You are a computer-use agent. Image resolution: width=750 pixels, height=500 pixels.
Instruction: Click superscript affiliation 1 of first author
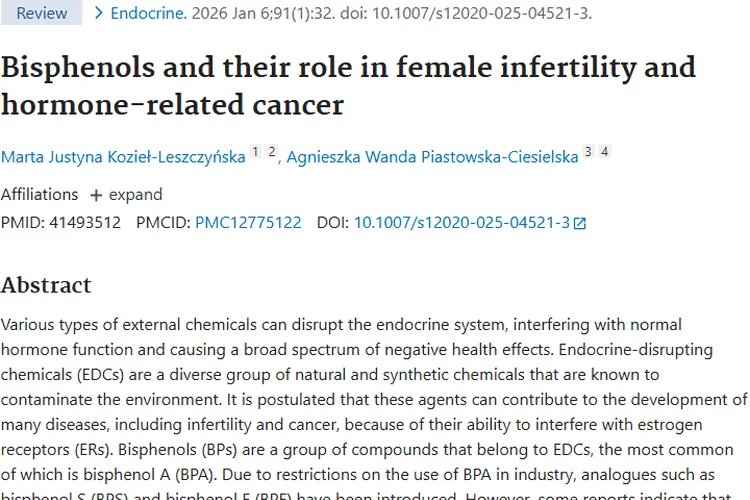[255, 152]
